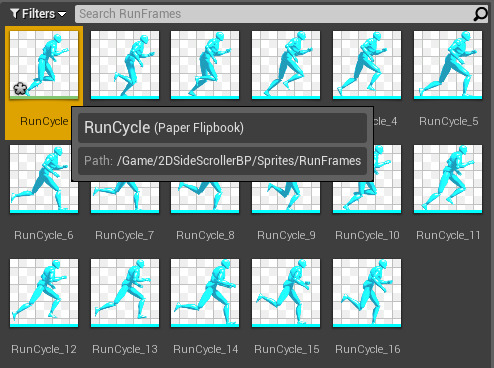Click the RunCycle_9 asset label
Viewport: 494px width, 368px height.
286,235
